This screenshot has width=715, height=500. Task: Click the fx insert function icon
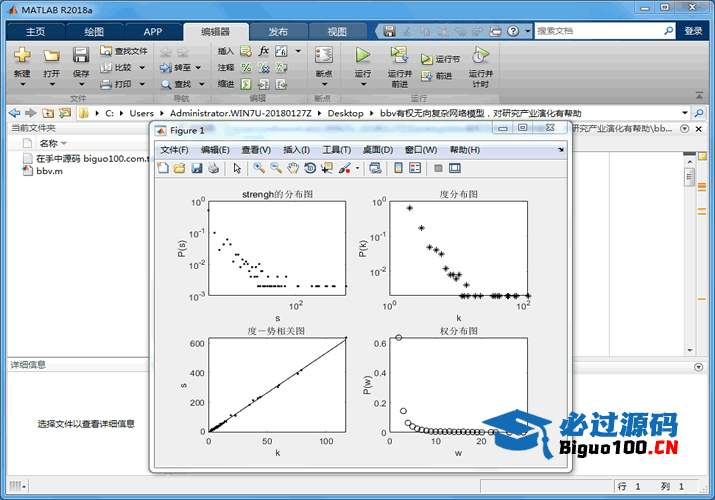263,51
